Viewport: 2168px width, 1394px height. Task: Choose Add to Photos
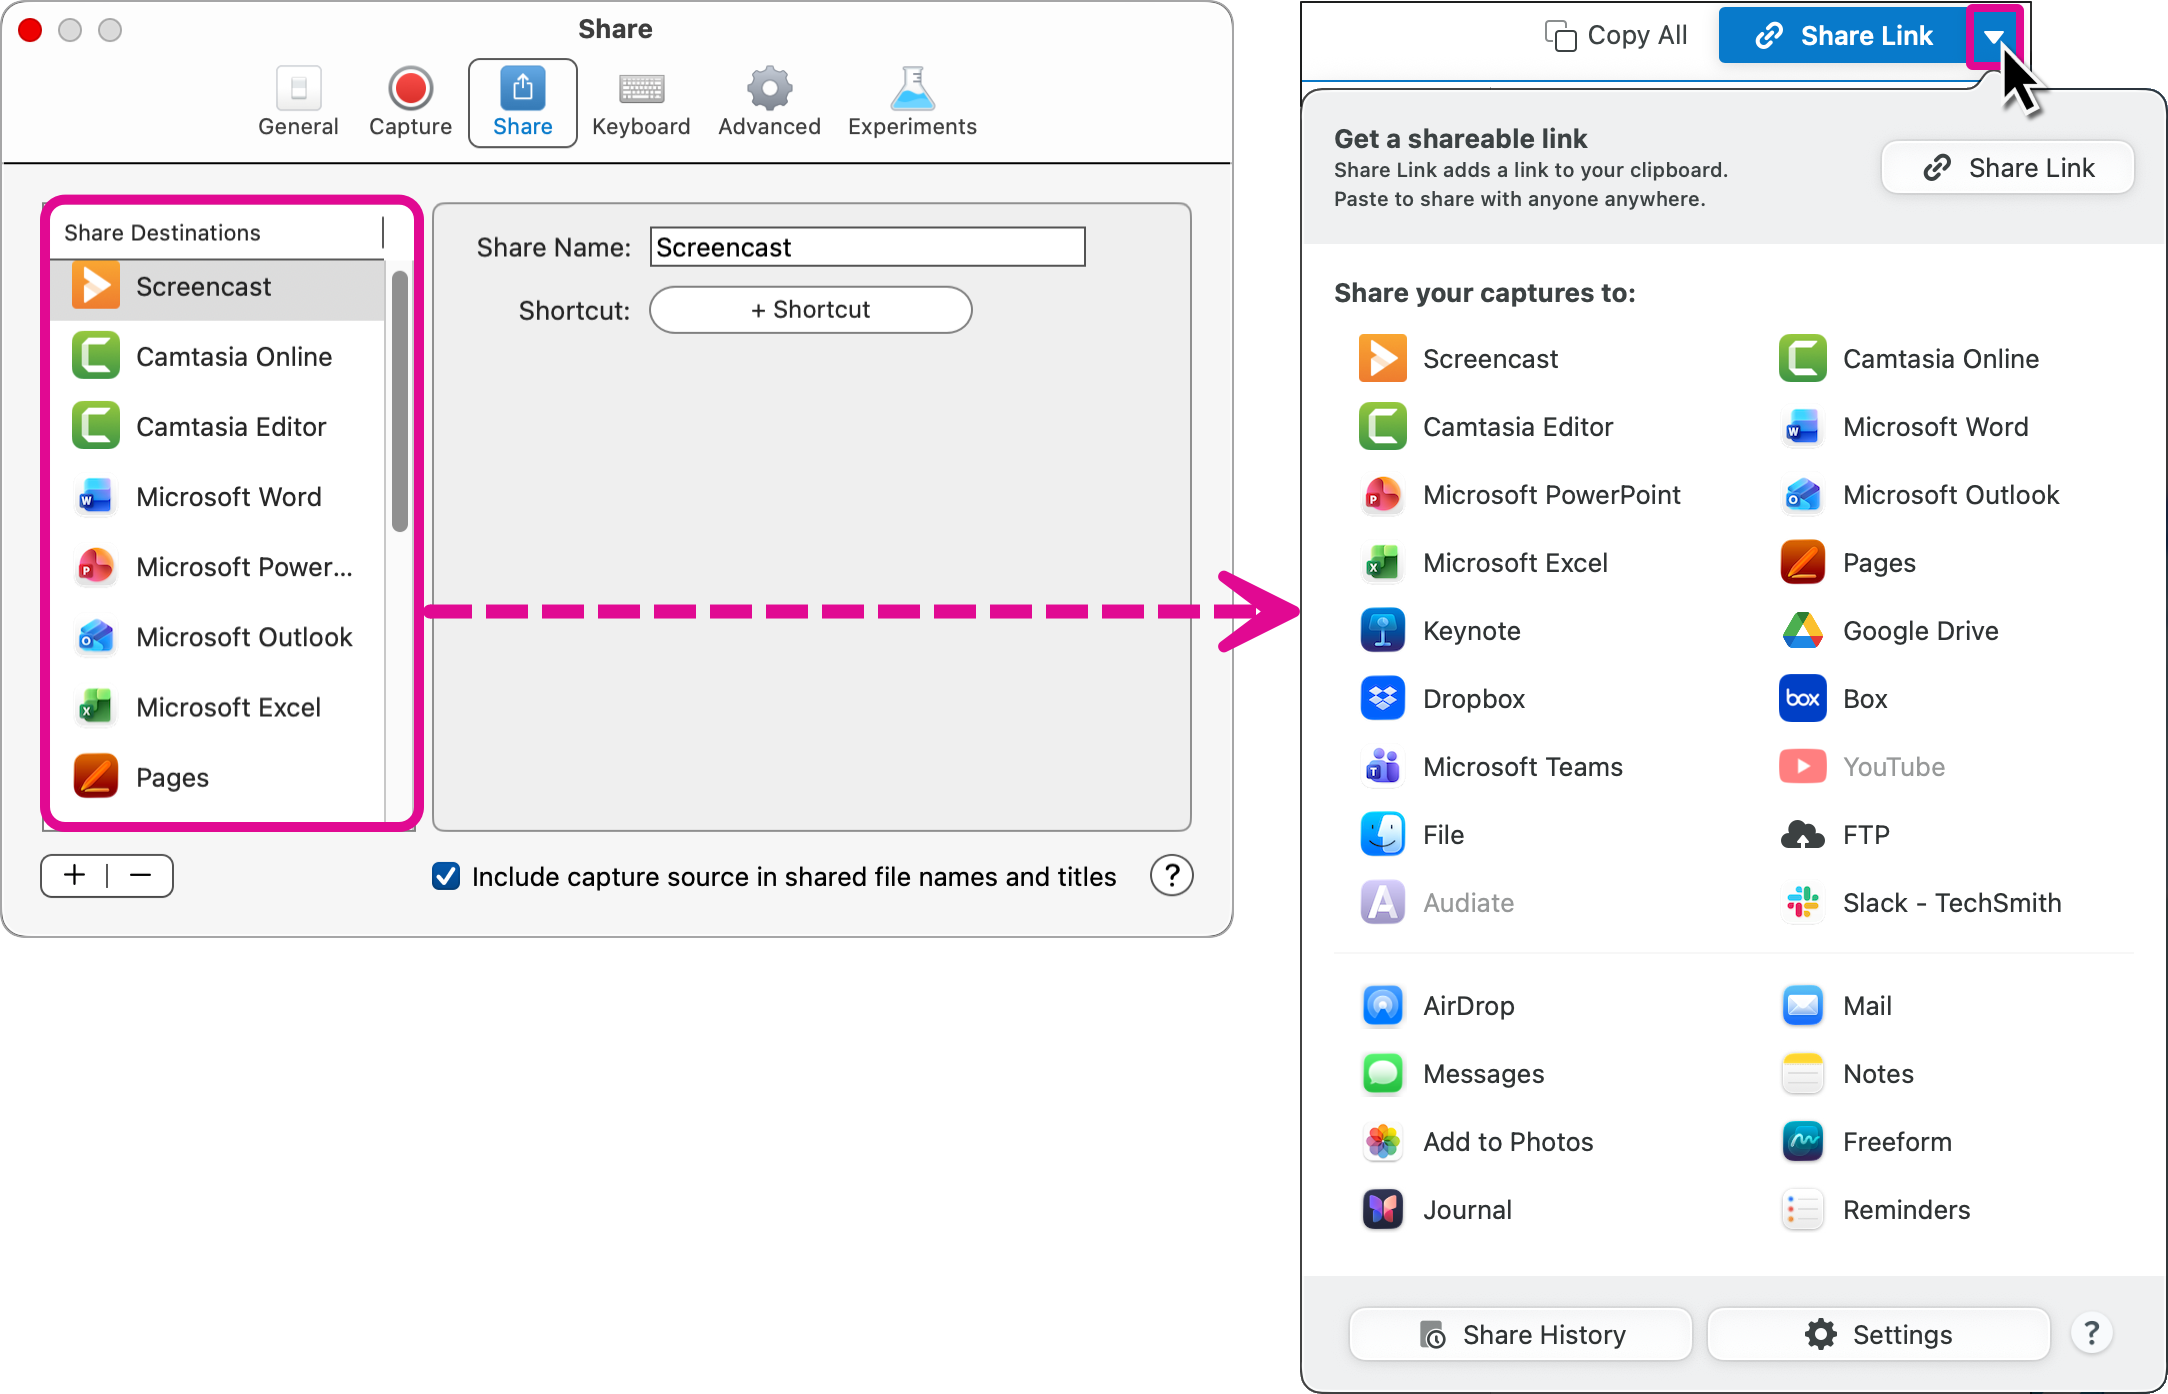click(x=1477, y=1142)
